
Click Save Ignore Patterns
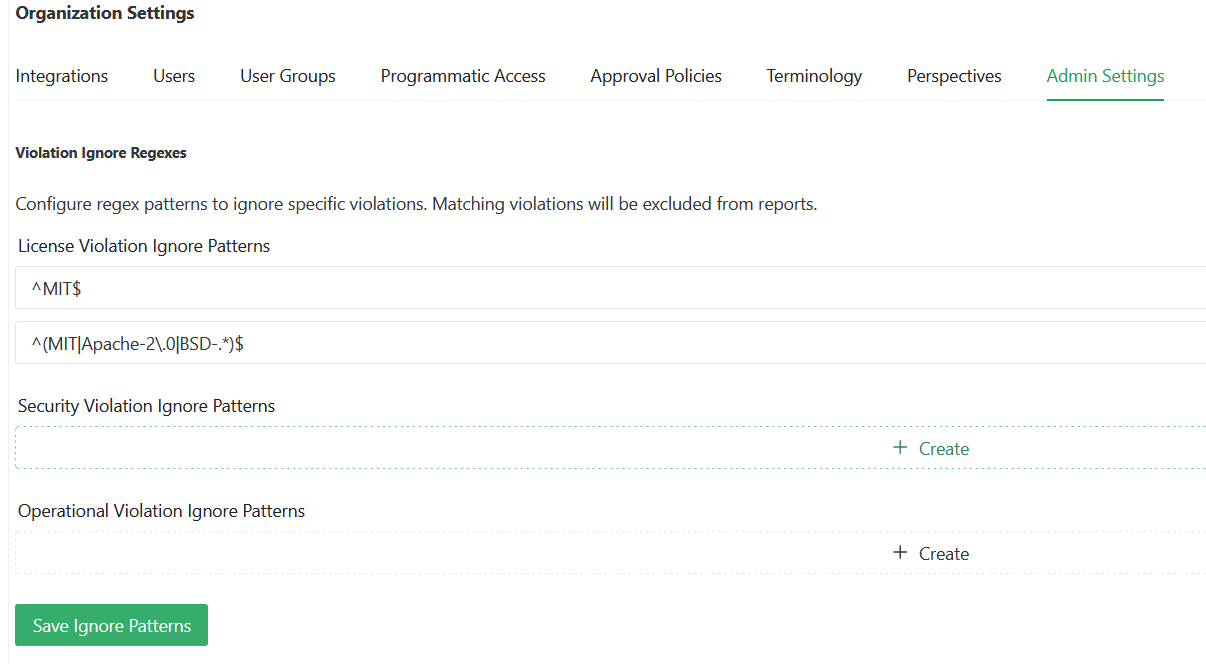tap(111, 625)
